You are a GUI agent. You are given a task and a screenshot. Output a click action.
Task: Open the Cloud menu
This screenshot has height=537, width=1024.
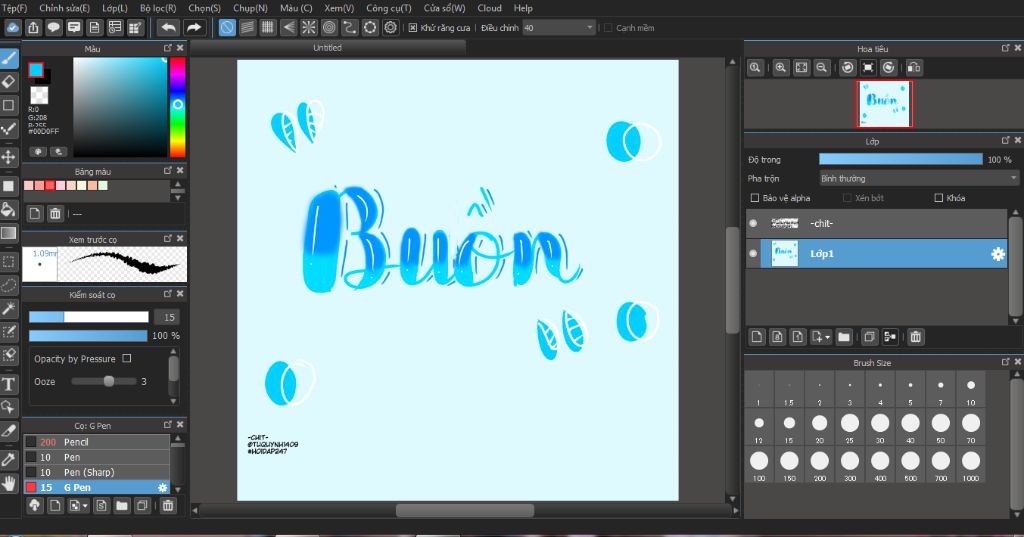pos(489,8)
